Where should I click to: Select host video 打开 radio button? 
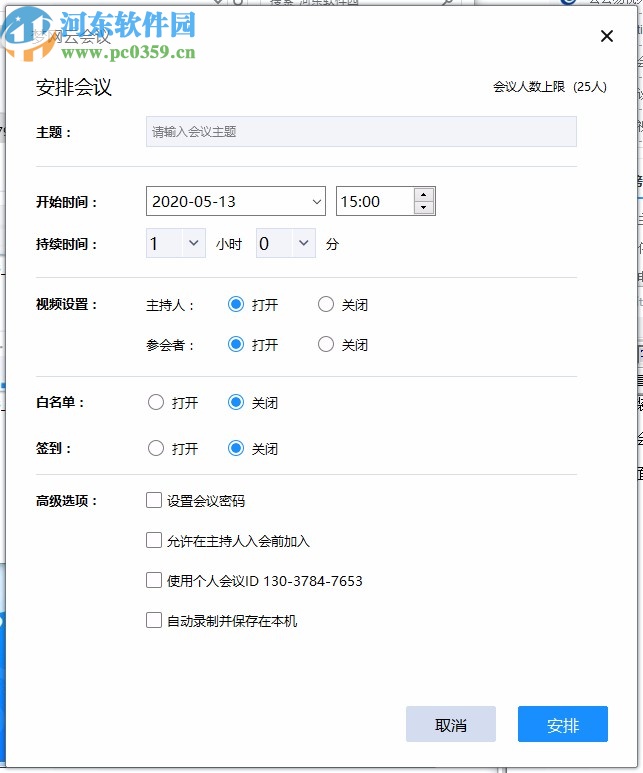[x=236, y=304]
